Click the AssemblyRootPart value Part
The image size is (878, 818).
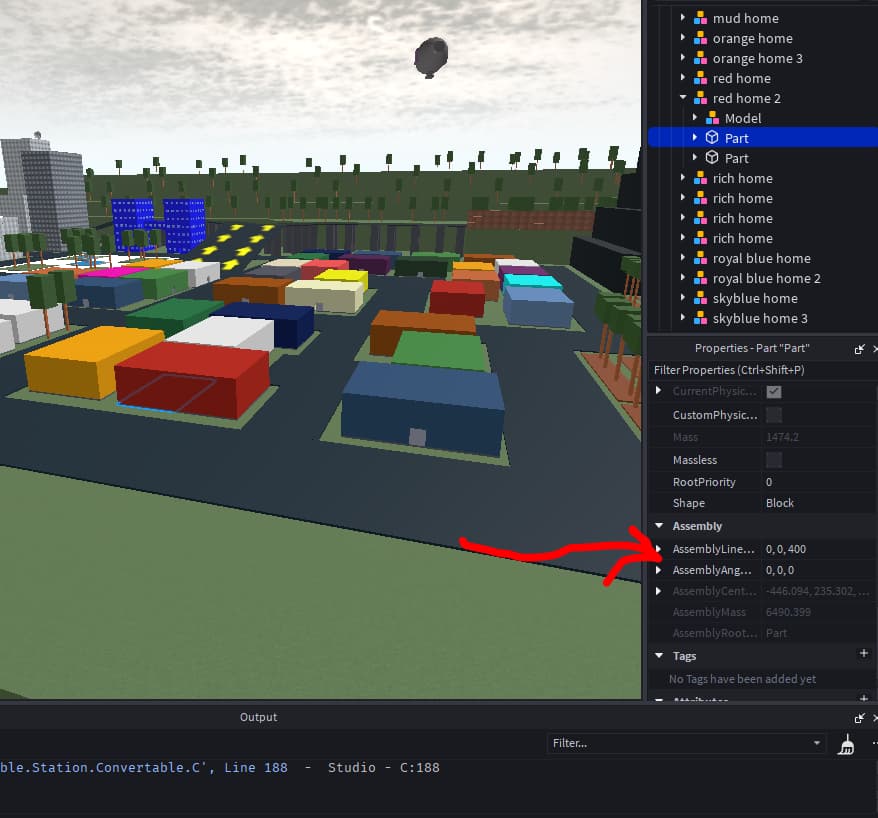click(776, 633)
